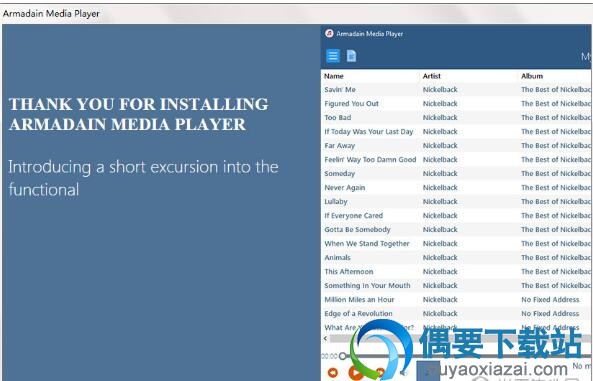
Task: Select Million Miles an Hour
Action: [359, 300]
